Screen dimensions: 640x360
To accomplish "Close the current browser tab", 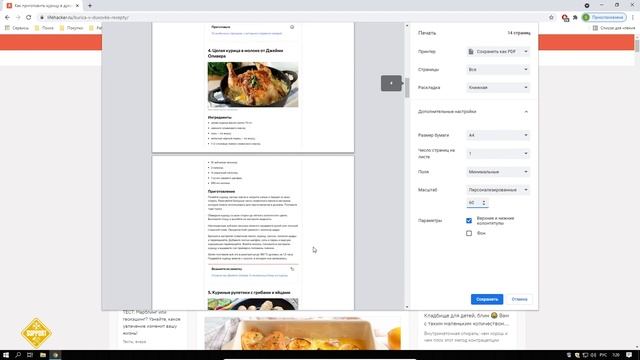I will [x=78, y=6].
